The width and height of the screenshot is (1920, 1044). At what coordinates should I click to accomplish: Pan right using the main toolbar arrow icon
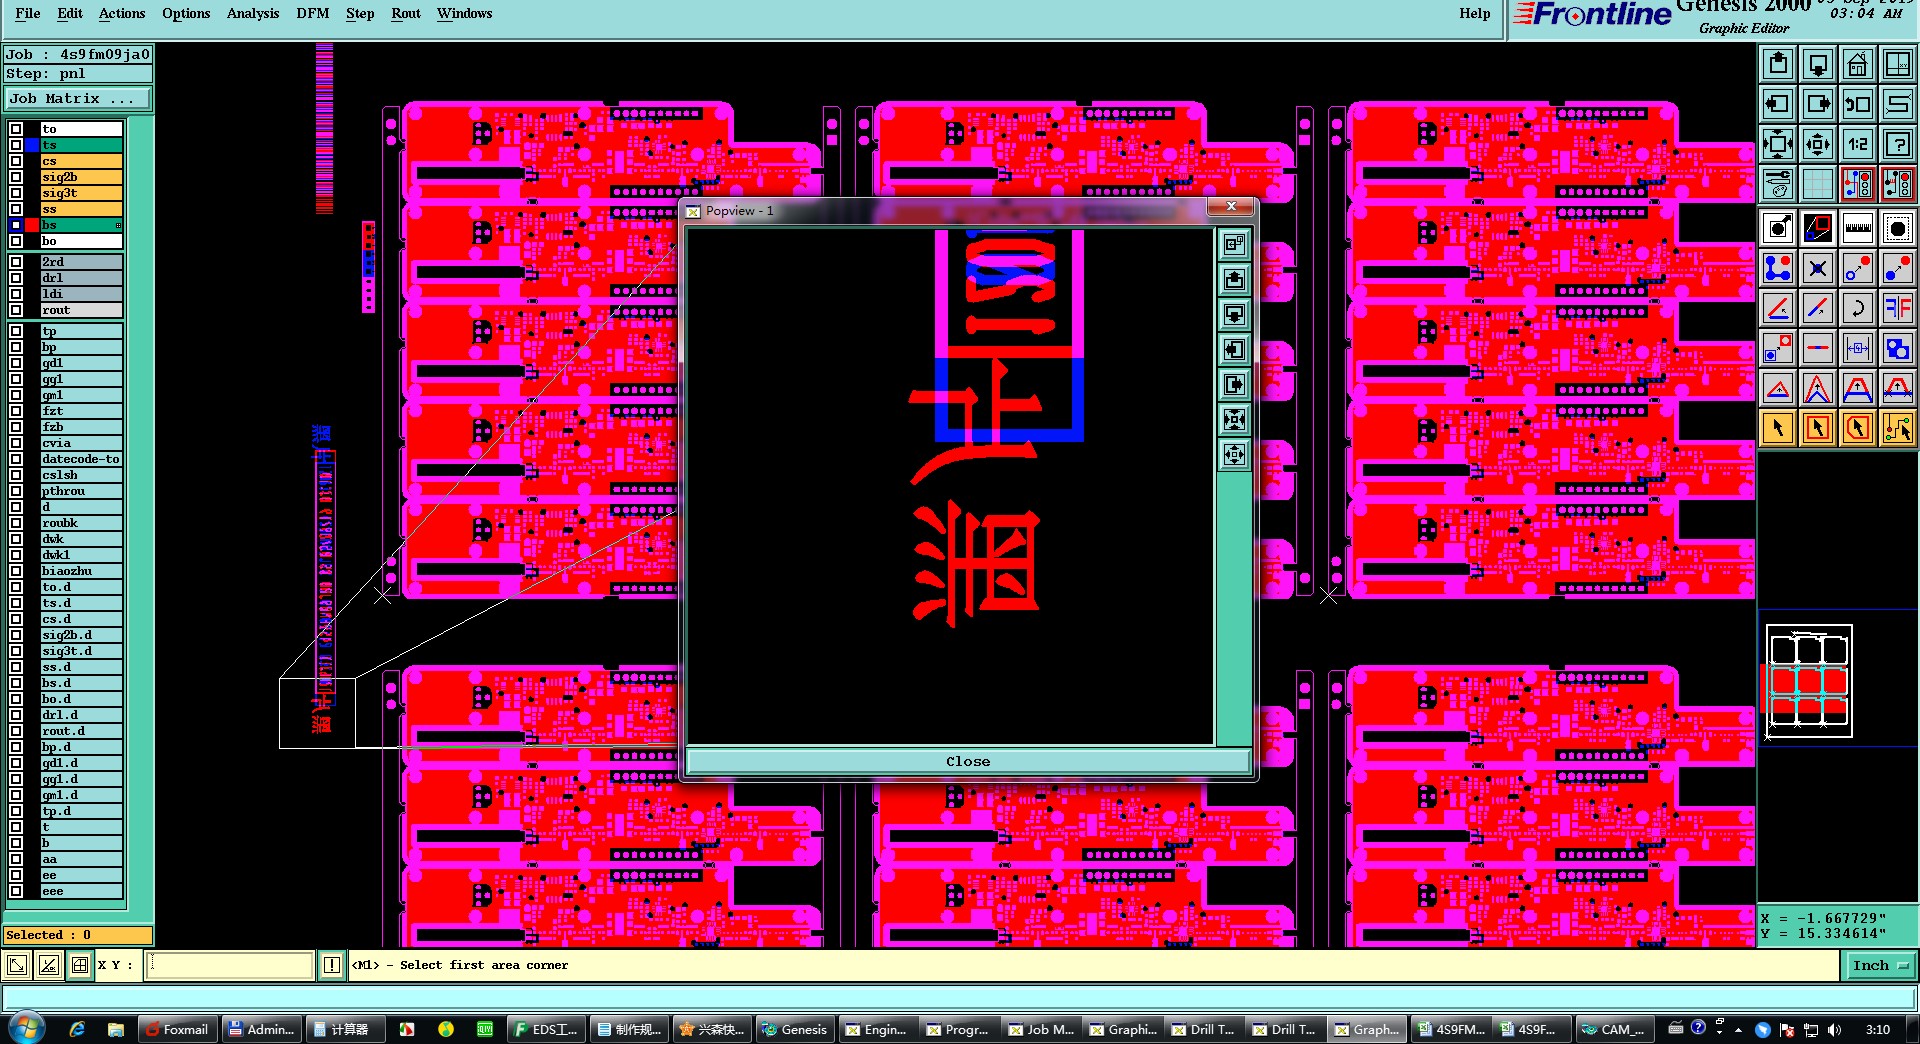pyautogui.click(x=1817, y=104)
